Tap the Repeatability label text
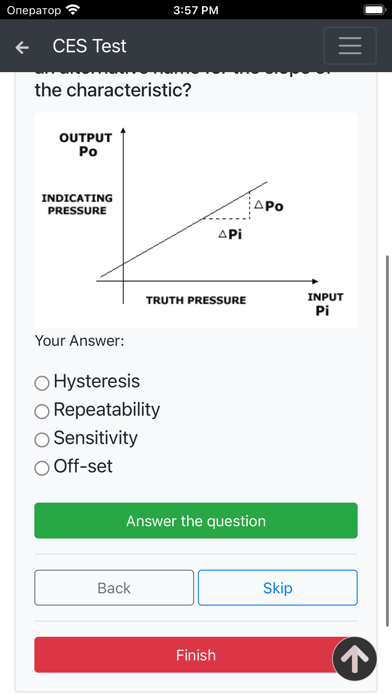Image resolution: width=392 pixels, height=696 pixels. [107, 410]
